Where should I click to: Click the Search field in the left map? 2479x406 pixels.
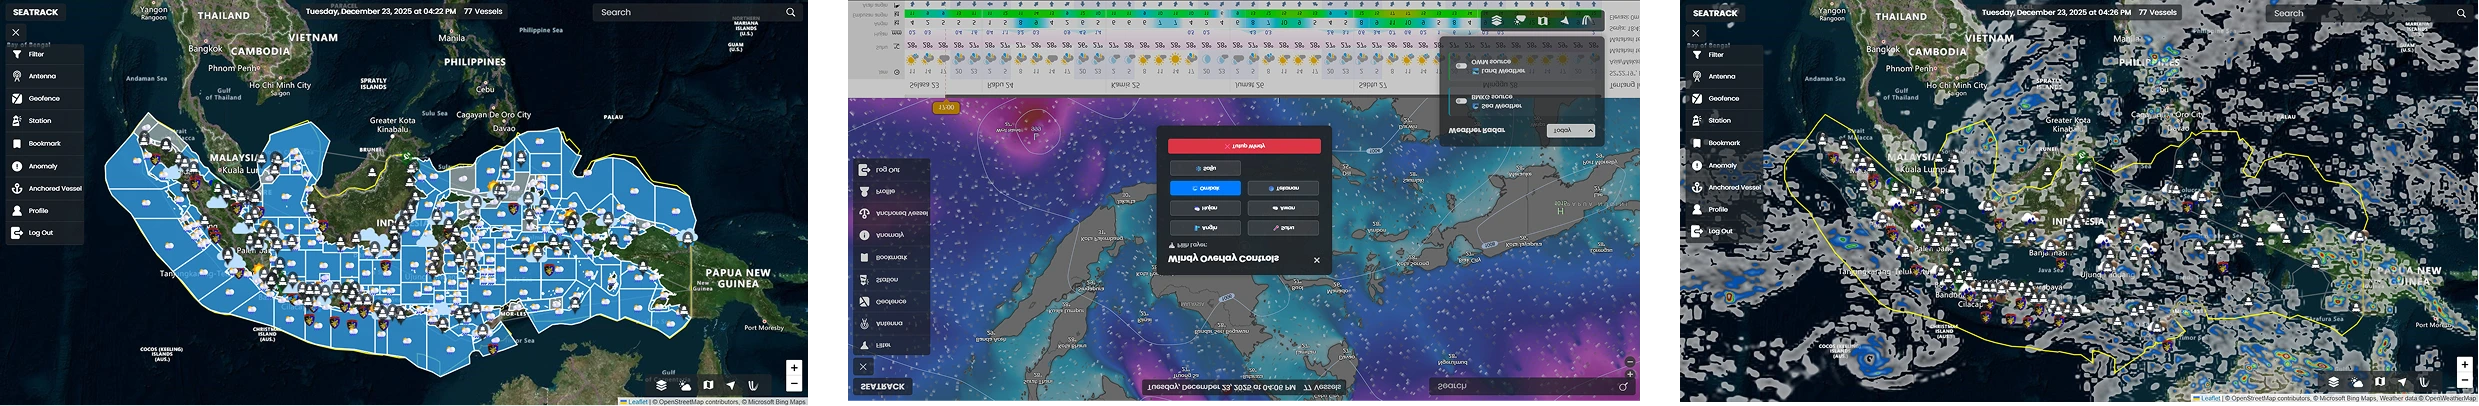tap(690, 12)
